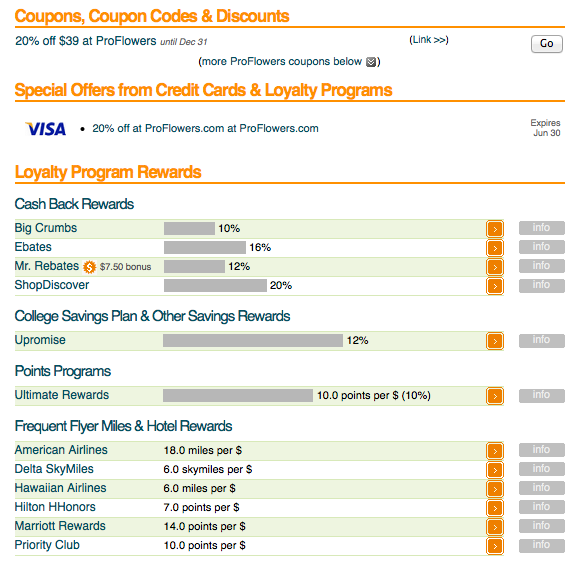Show info for Delta SkyMiles
The height and width of the screenshot is (564, 576).
541,469
